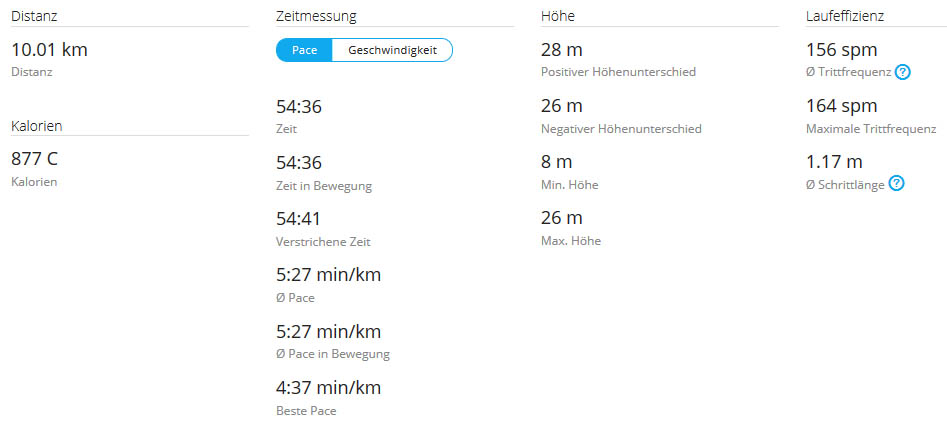Click the Zeit in Bewegung label
This screenshot has width=947, height=430.
click(323, 185)
